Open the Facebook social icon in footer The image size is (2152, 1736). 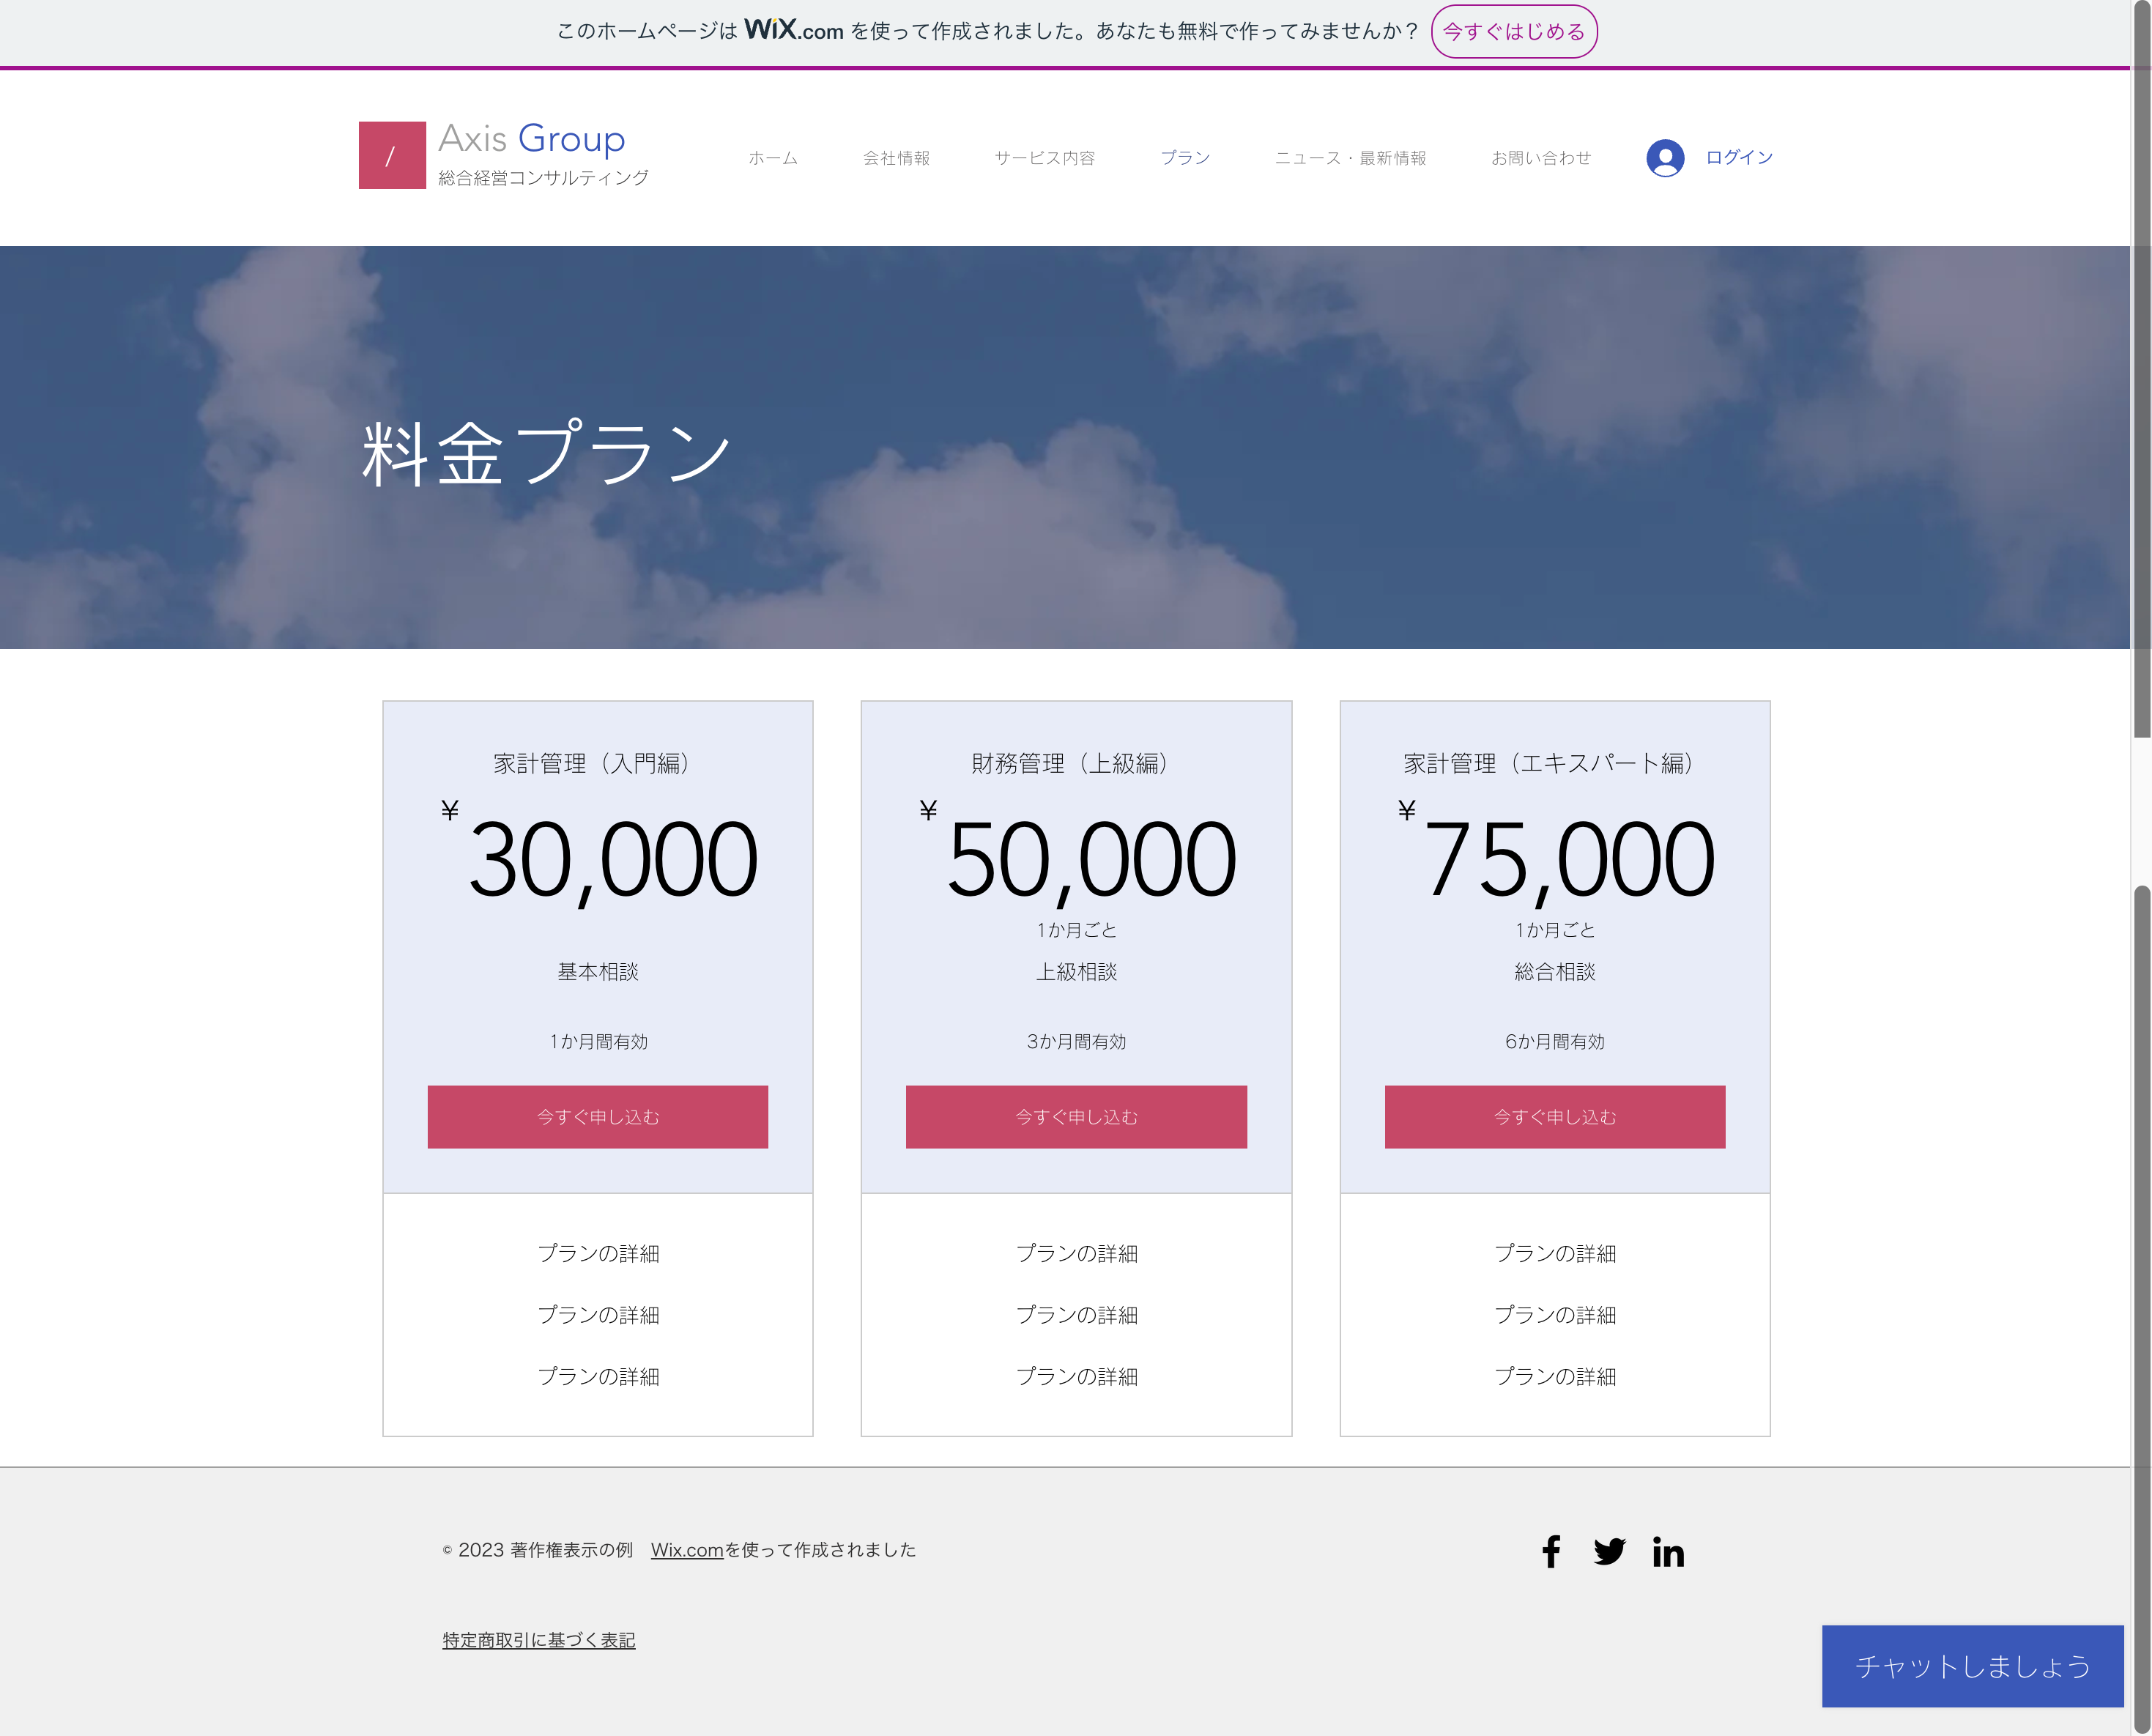(1552, 1552)
